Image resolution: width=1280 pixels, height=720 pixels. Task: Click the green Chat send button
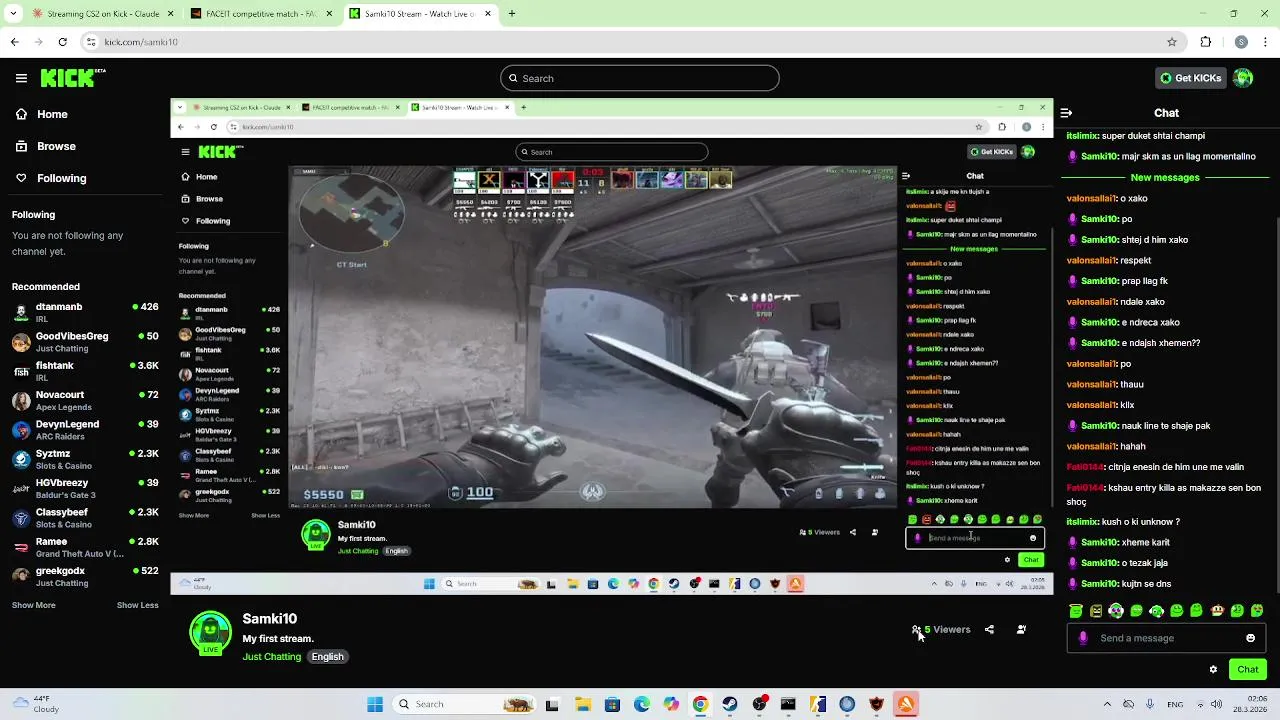[x=1248, y=670]
